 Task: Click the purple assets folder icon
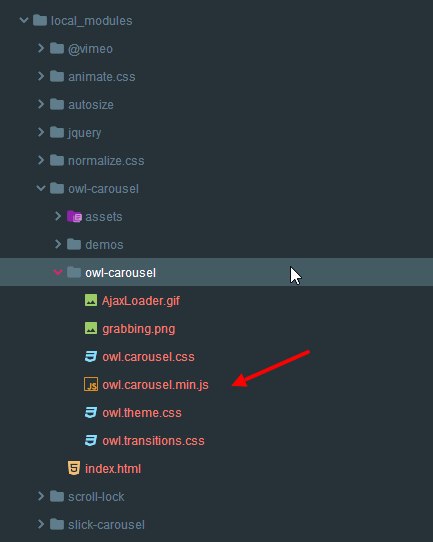pyautogui.click(x=74, y=216)
